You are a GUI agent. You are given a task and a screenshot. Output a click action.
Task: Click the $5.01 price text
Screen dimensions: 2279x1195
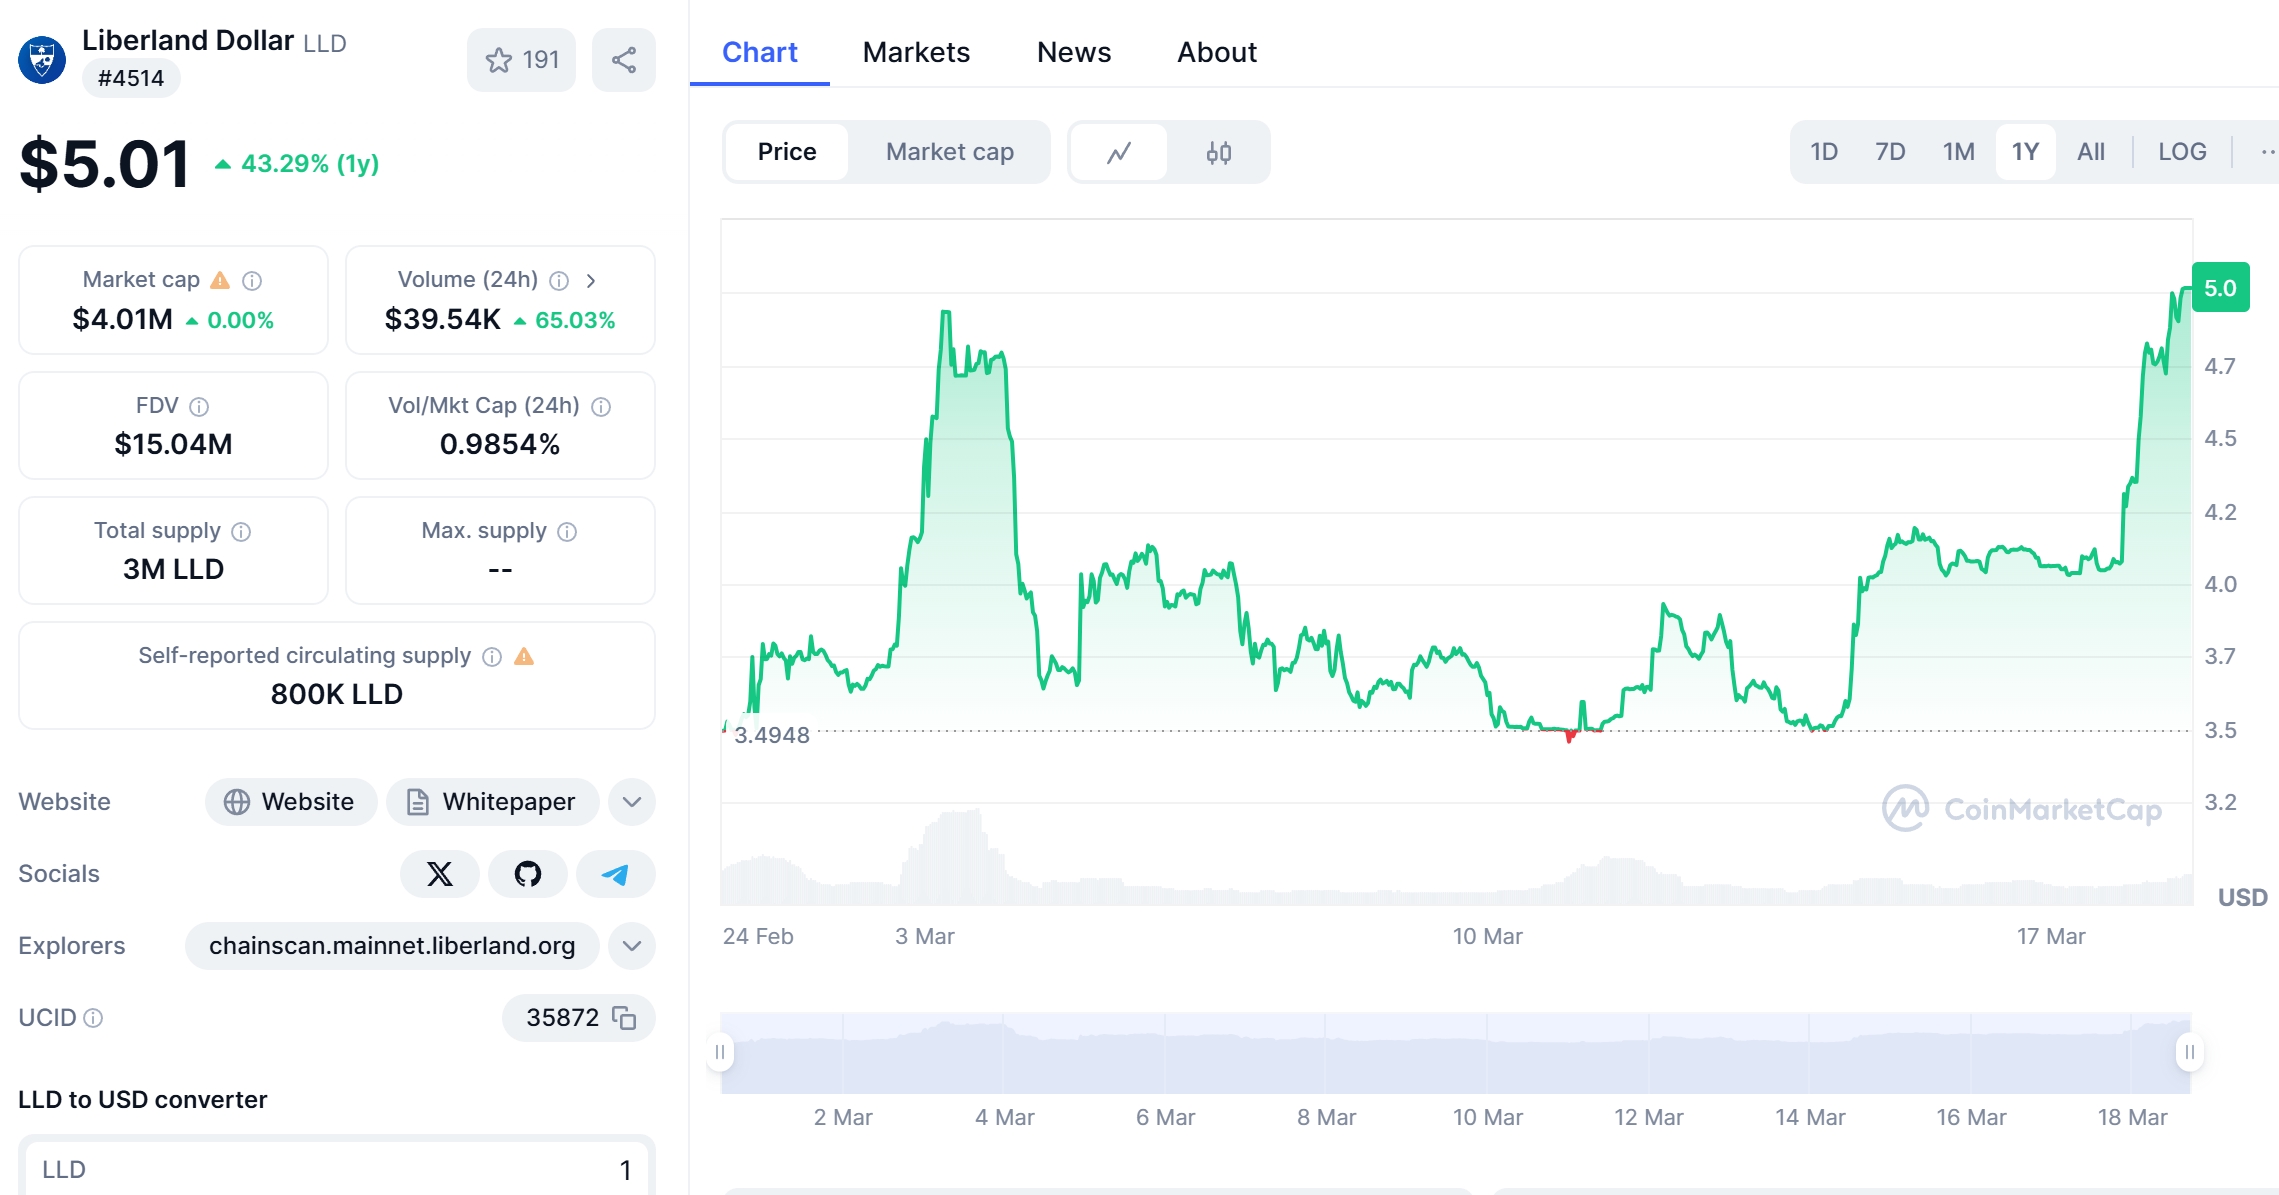click(105, 164)
